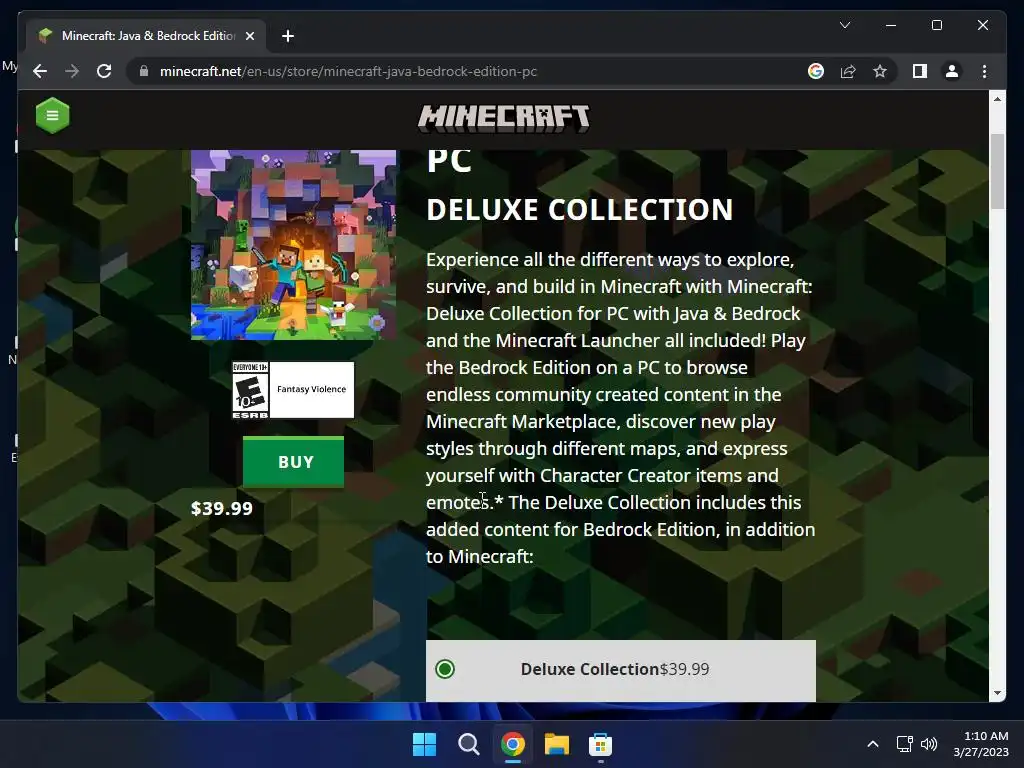
Task: Open Google icon in address bar
Action: (x=816, y=71)
